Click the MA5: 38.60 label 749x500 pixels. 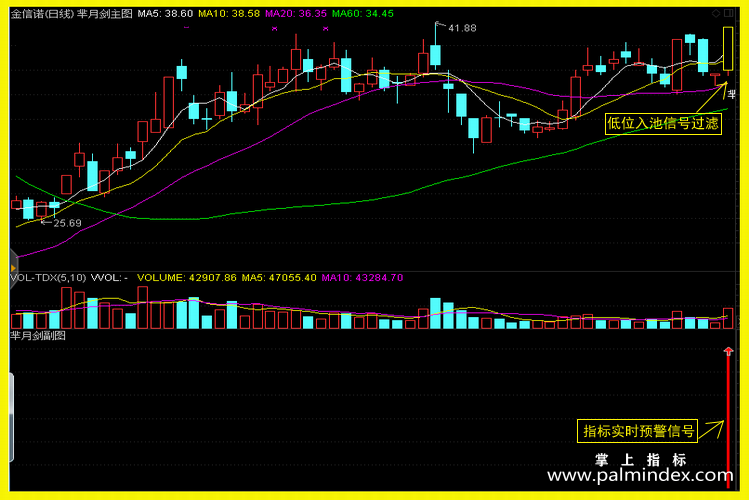tap(165, 14)
